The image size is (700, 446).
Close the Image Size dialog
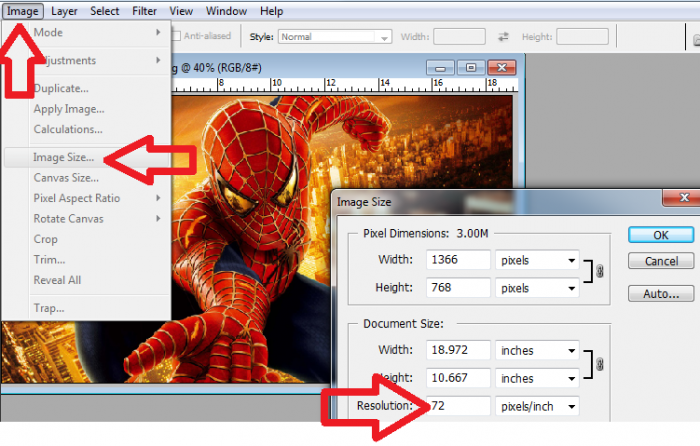click(683, 197)
